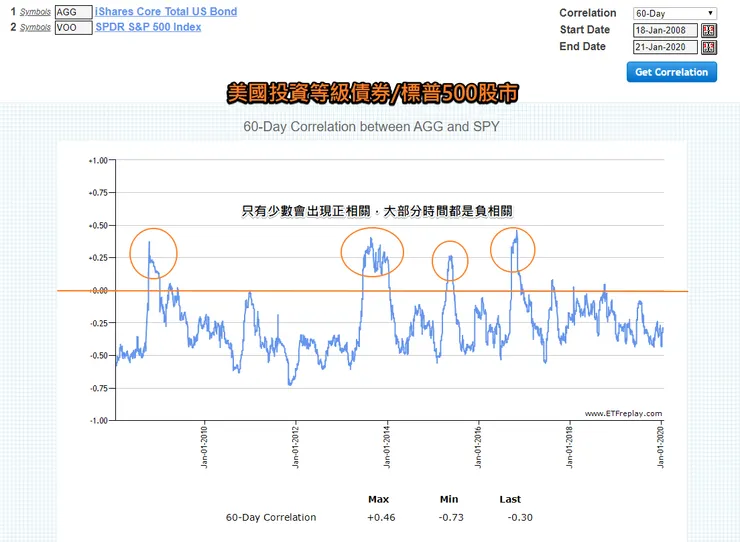Click the Jan-01-2018 x-axis label

pos(570,446)
